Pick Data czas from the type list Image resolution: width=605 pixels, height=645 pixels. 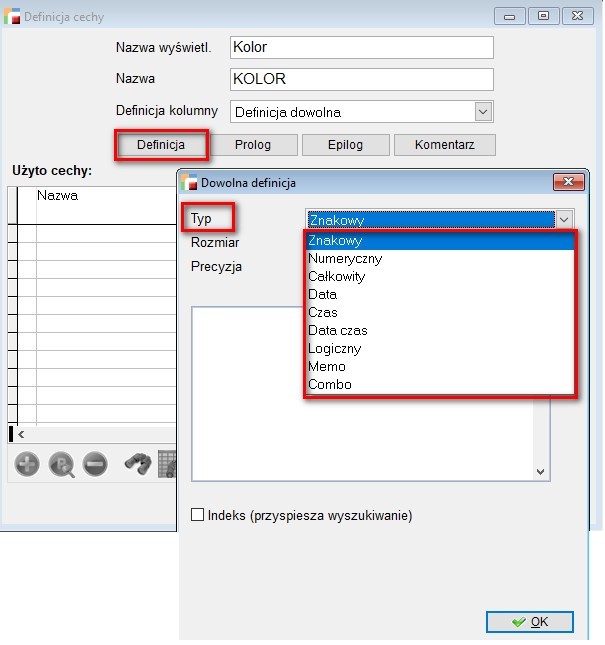point(440,330)
